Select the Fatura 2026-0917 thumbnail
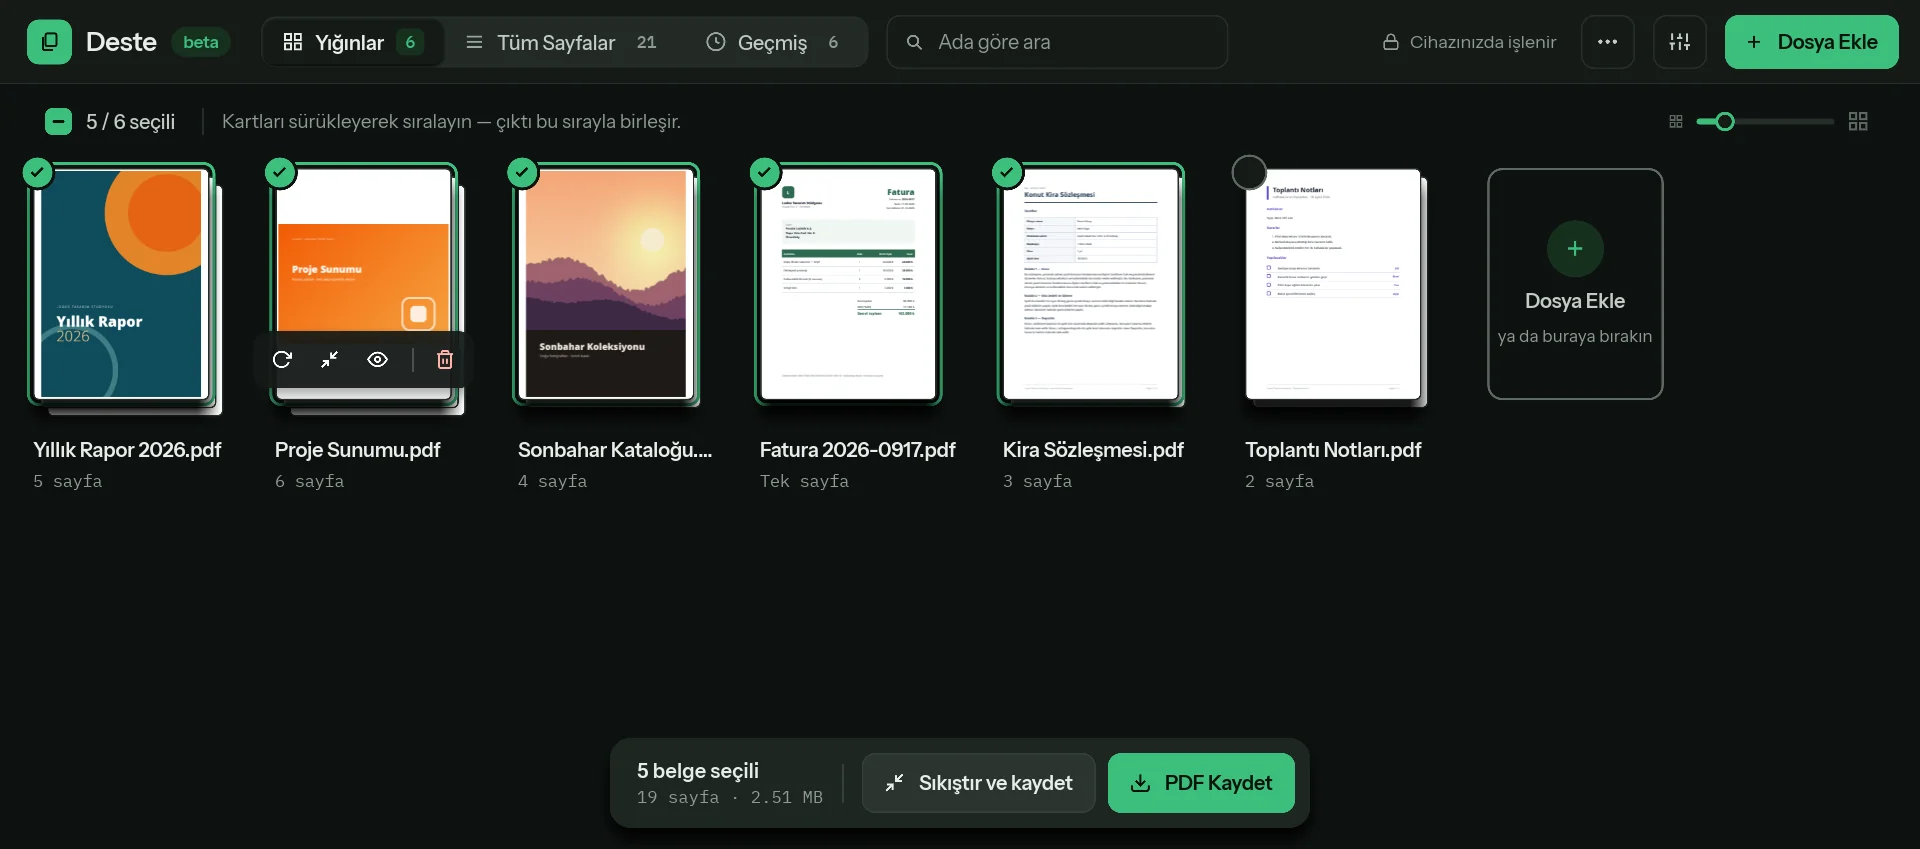The width and height of the screenshot is (1920, 849). pos(848,285)
